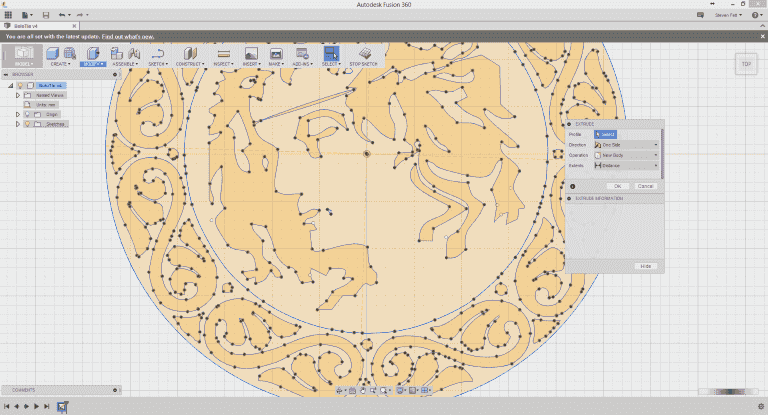Open the timeline settings gear
768x415 pixels.
761,406
